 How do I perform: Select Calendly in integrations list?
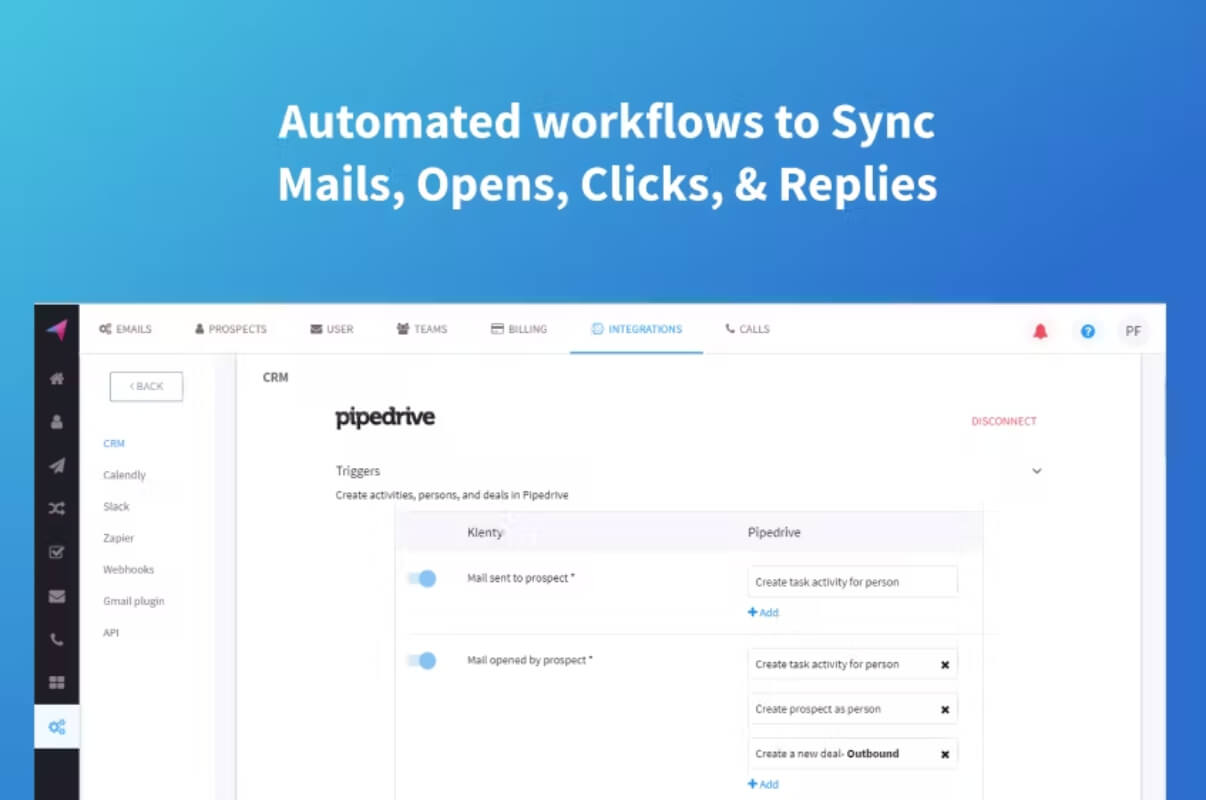pyautogui.click(x=124, y=475)
